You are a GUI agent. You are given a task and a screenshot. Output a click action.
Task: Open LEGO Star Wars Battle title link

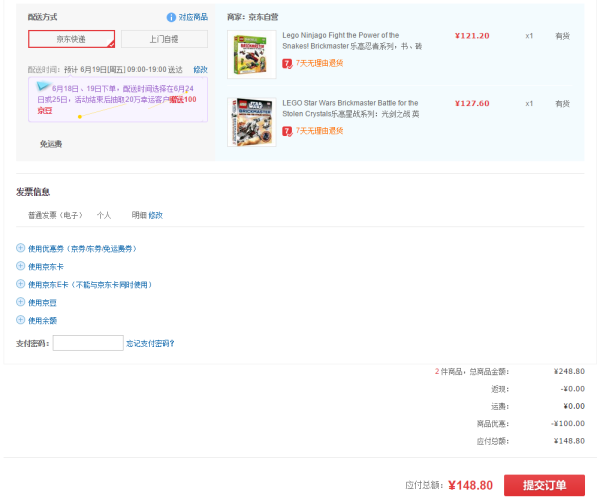click(351, 108)
